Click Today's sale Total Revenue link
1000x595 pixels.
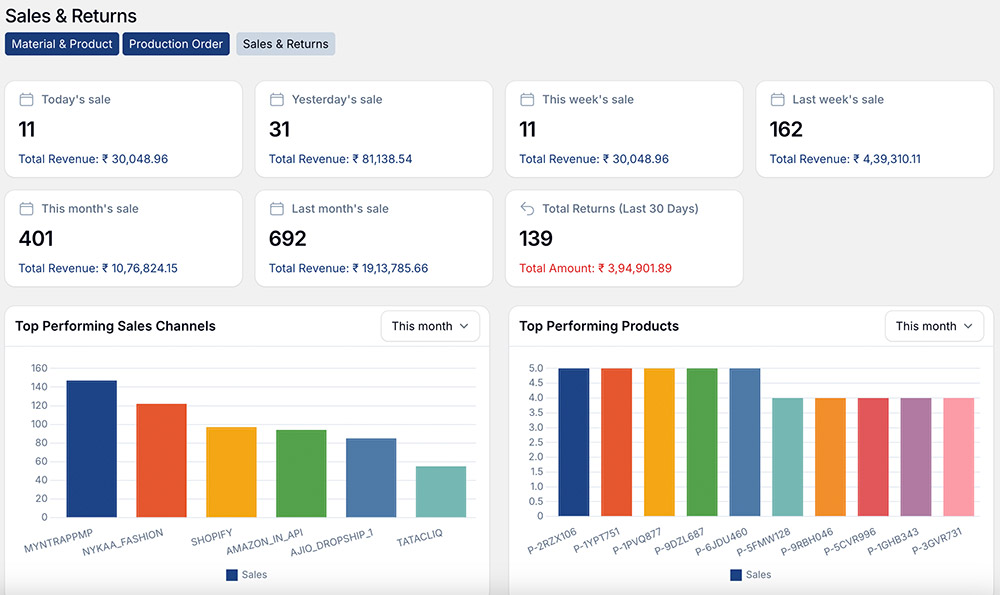(x=93, y=159)
